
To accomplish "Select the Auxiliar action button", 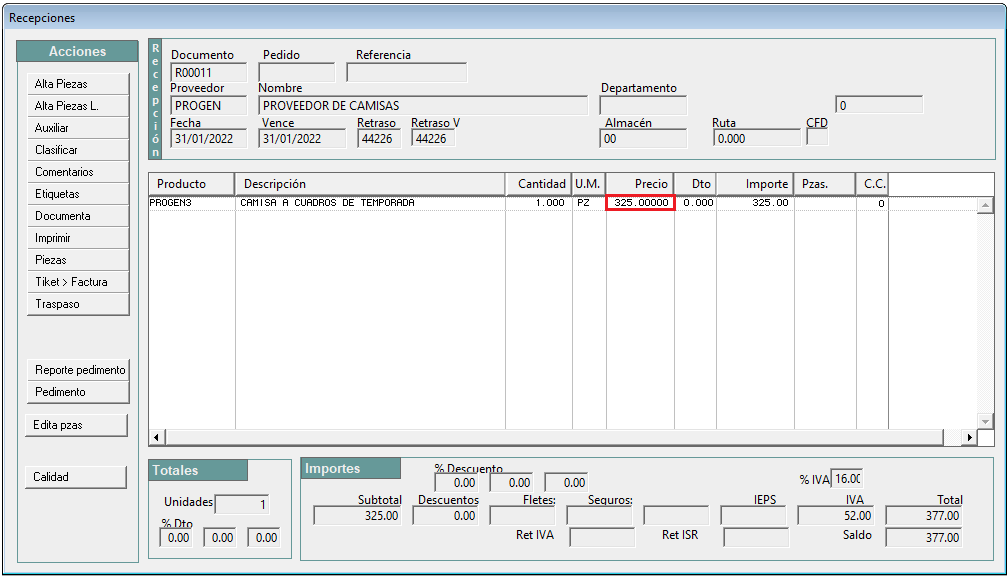I will point(78,128).
